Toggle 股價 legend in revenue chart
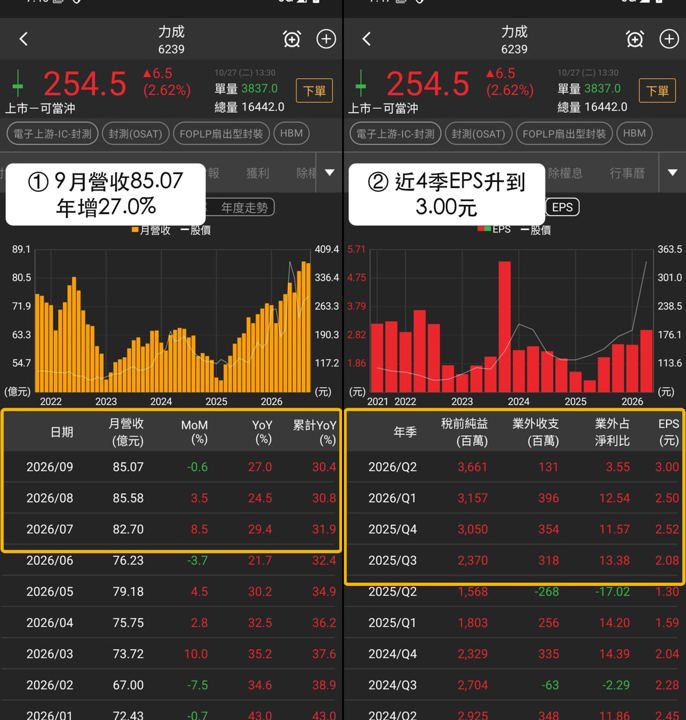686x720 pixels. pos(196,230)
